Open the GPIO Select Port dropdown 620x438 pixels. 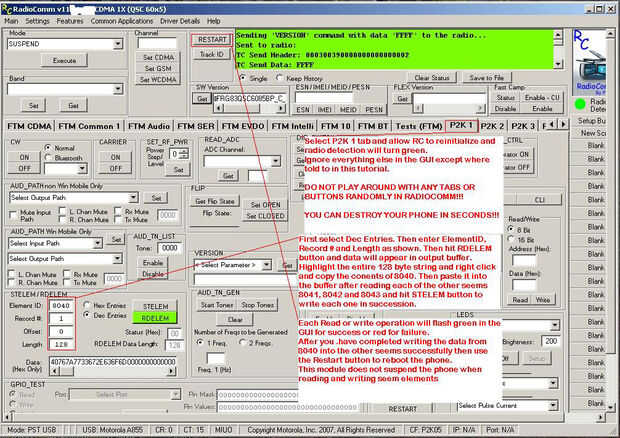[176, 394]
